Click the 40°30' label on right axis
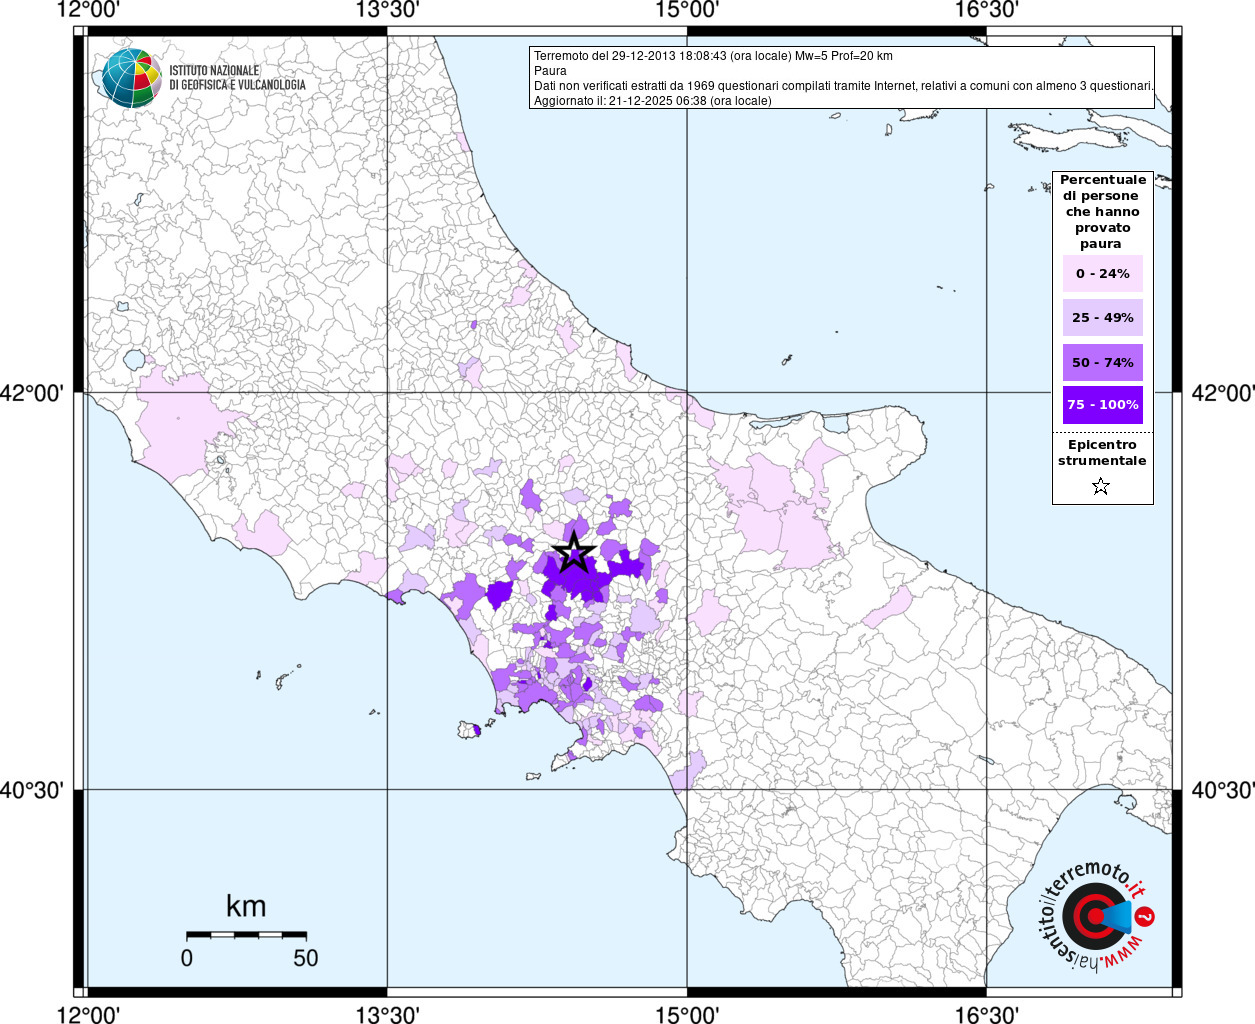 1222,791
